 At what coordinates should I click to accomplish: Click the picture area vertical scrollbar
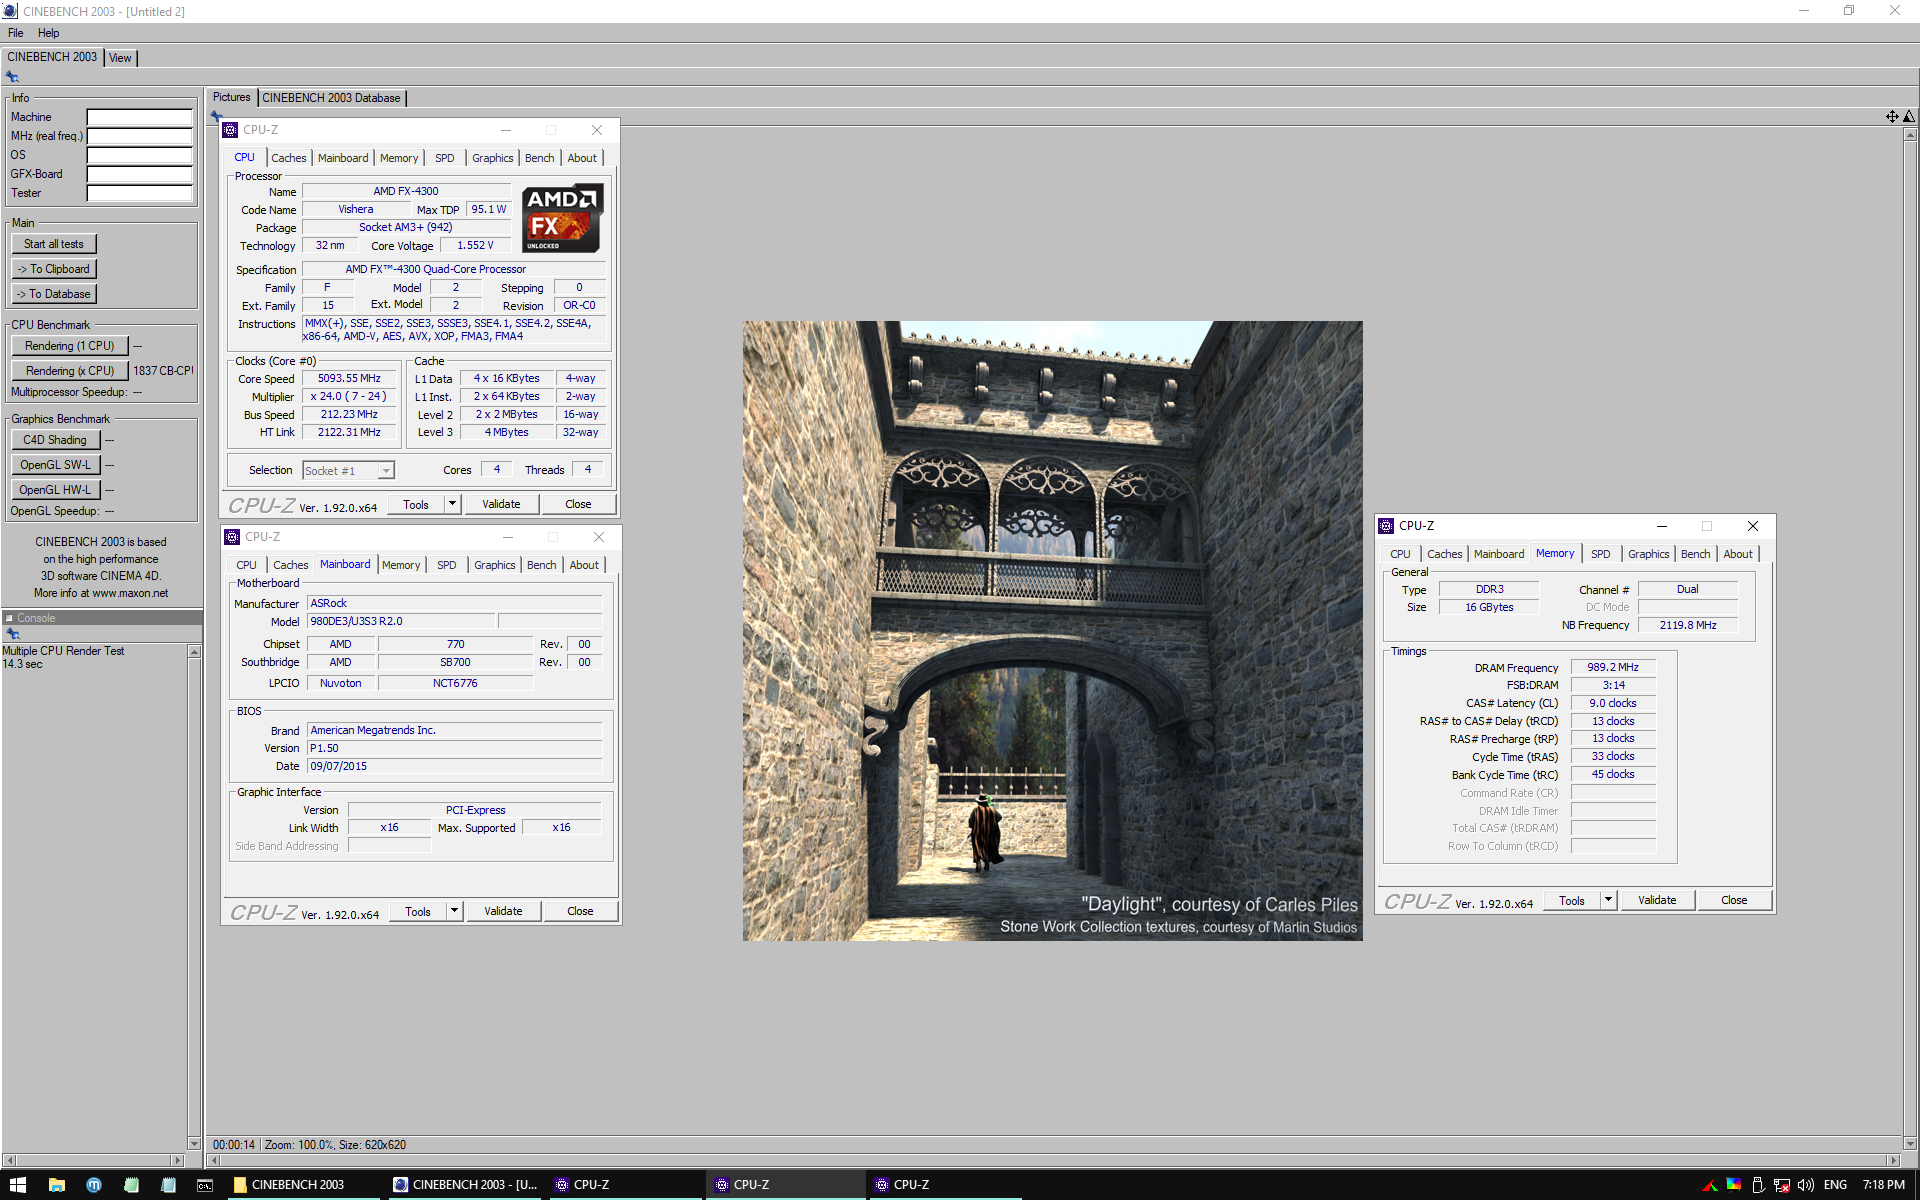1910,639
